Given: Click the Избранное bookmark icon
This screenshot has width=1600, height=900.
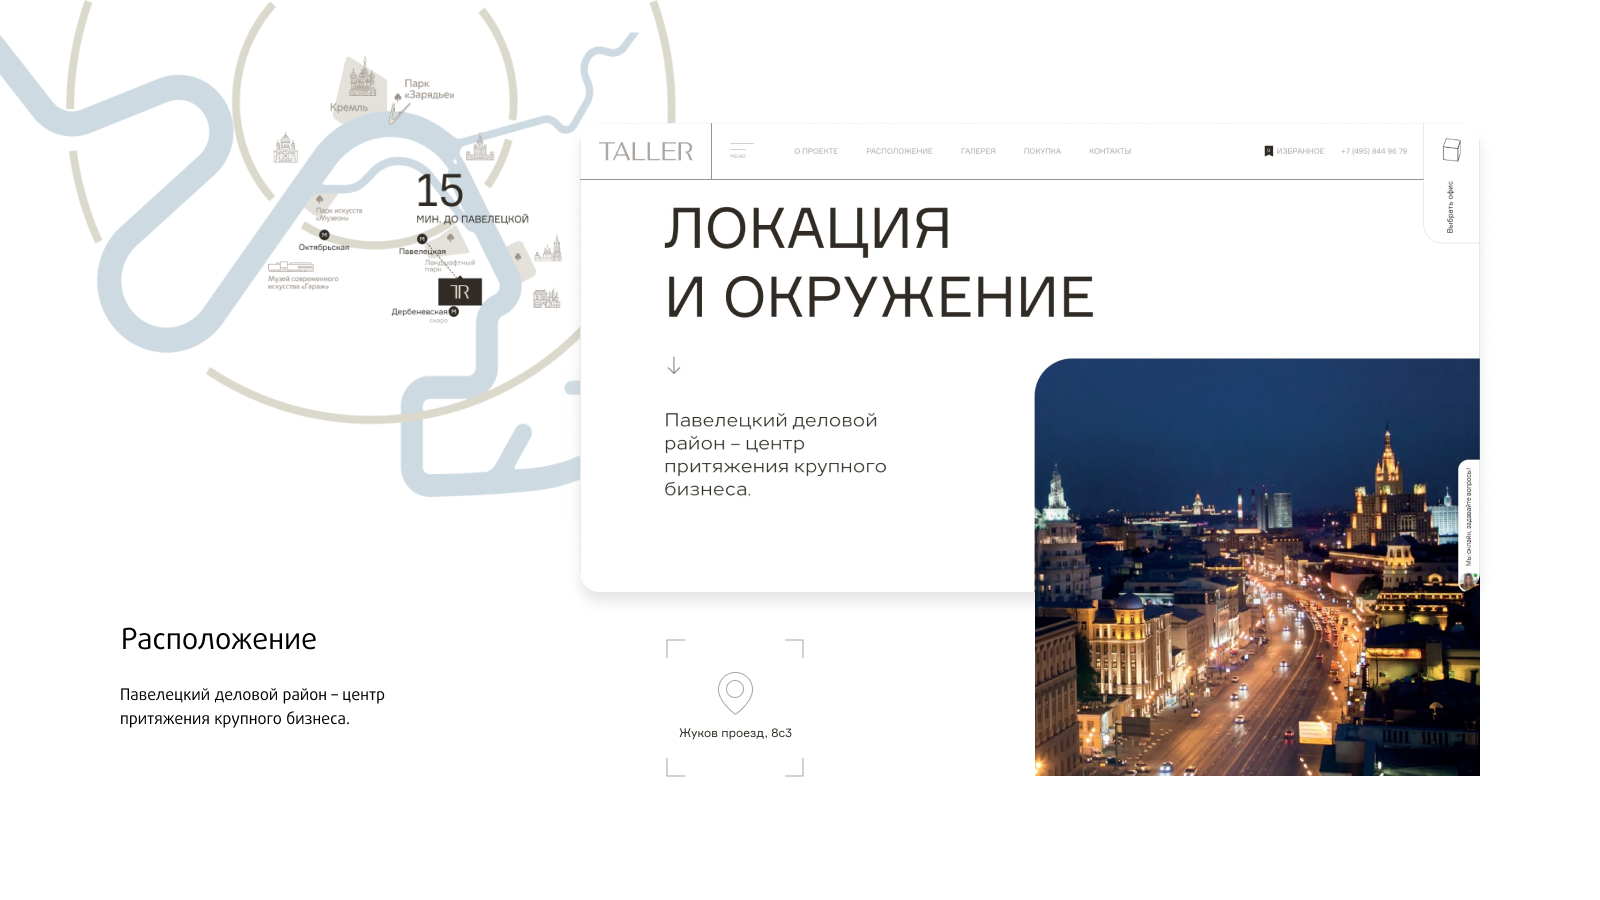Looking at the screenshot, I should (1268, 151).
